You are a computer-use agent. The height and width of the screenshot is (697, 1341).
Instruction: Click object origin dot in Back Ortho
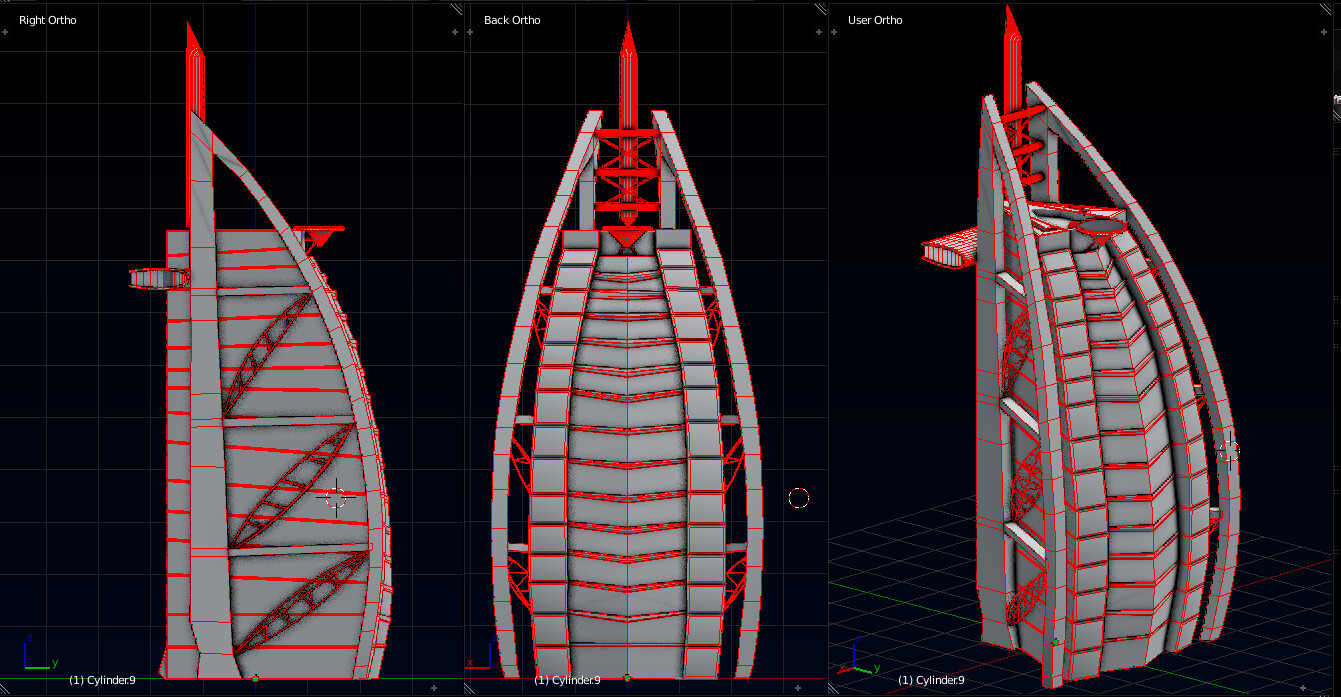[x=627, y=678]
